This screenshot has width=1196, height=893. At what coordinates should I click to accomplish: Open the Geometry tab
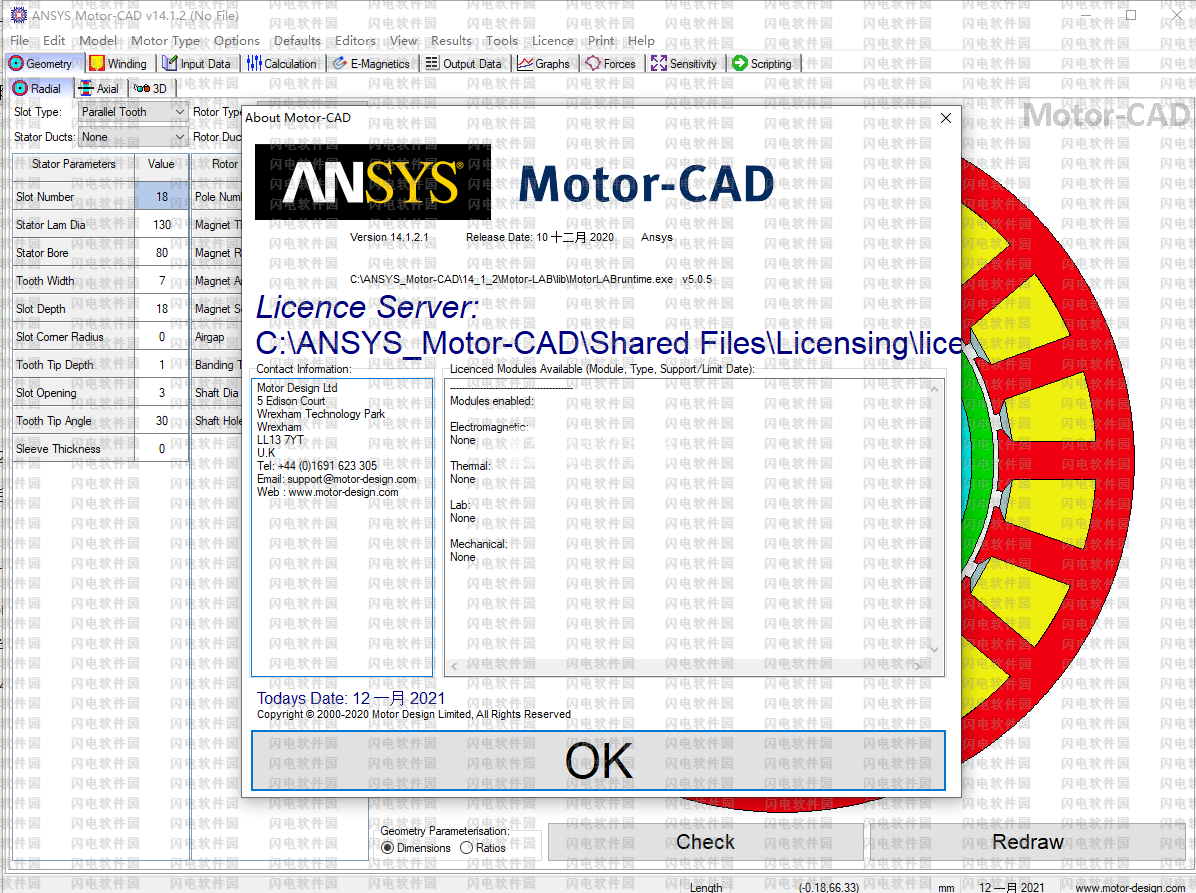(40, 63)
